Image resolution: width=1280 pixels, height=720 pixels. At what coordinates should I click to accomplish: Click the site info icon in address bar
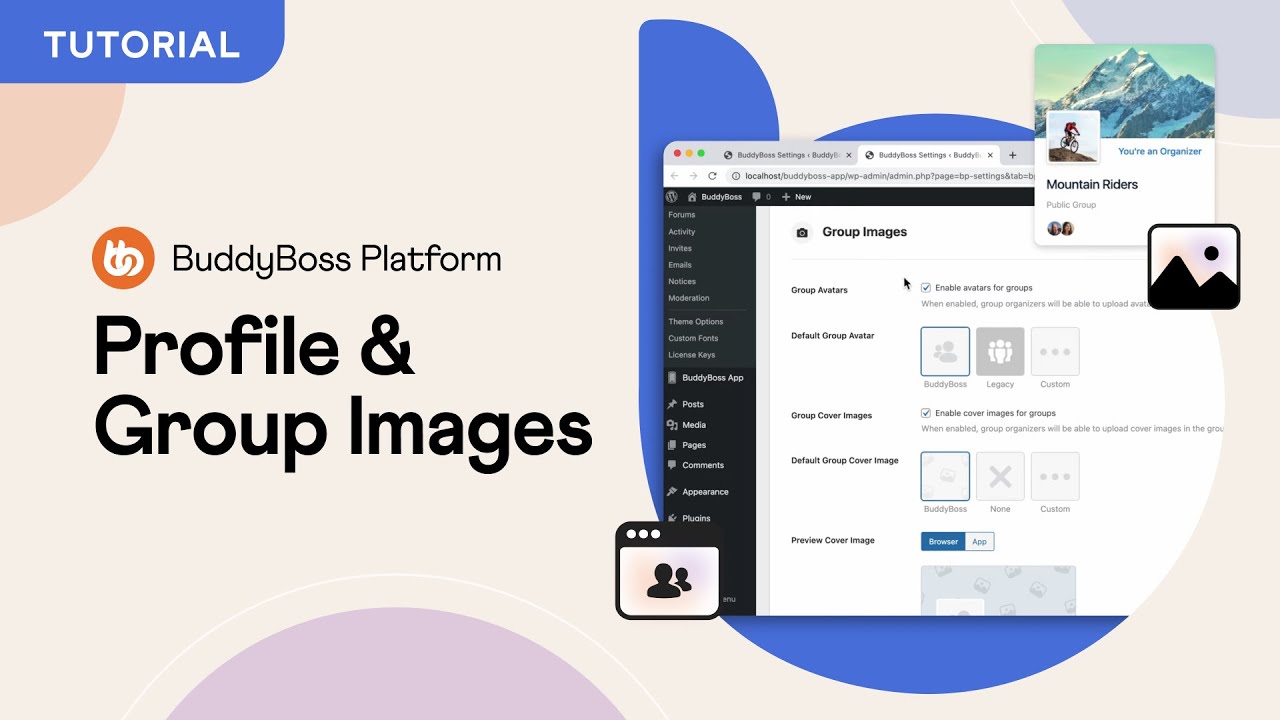pos(736,176)
